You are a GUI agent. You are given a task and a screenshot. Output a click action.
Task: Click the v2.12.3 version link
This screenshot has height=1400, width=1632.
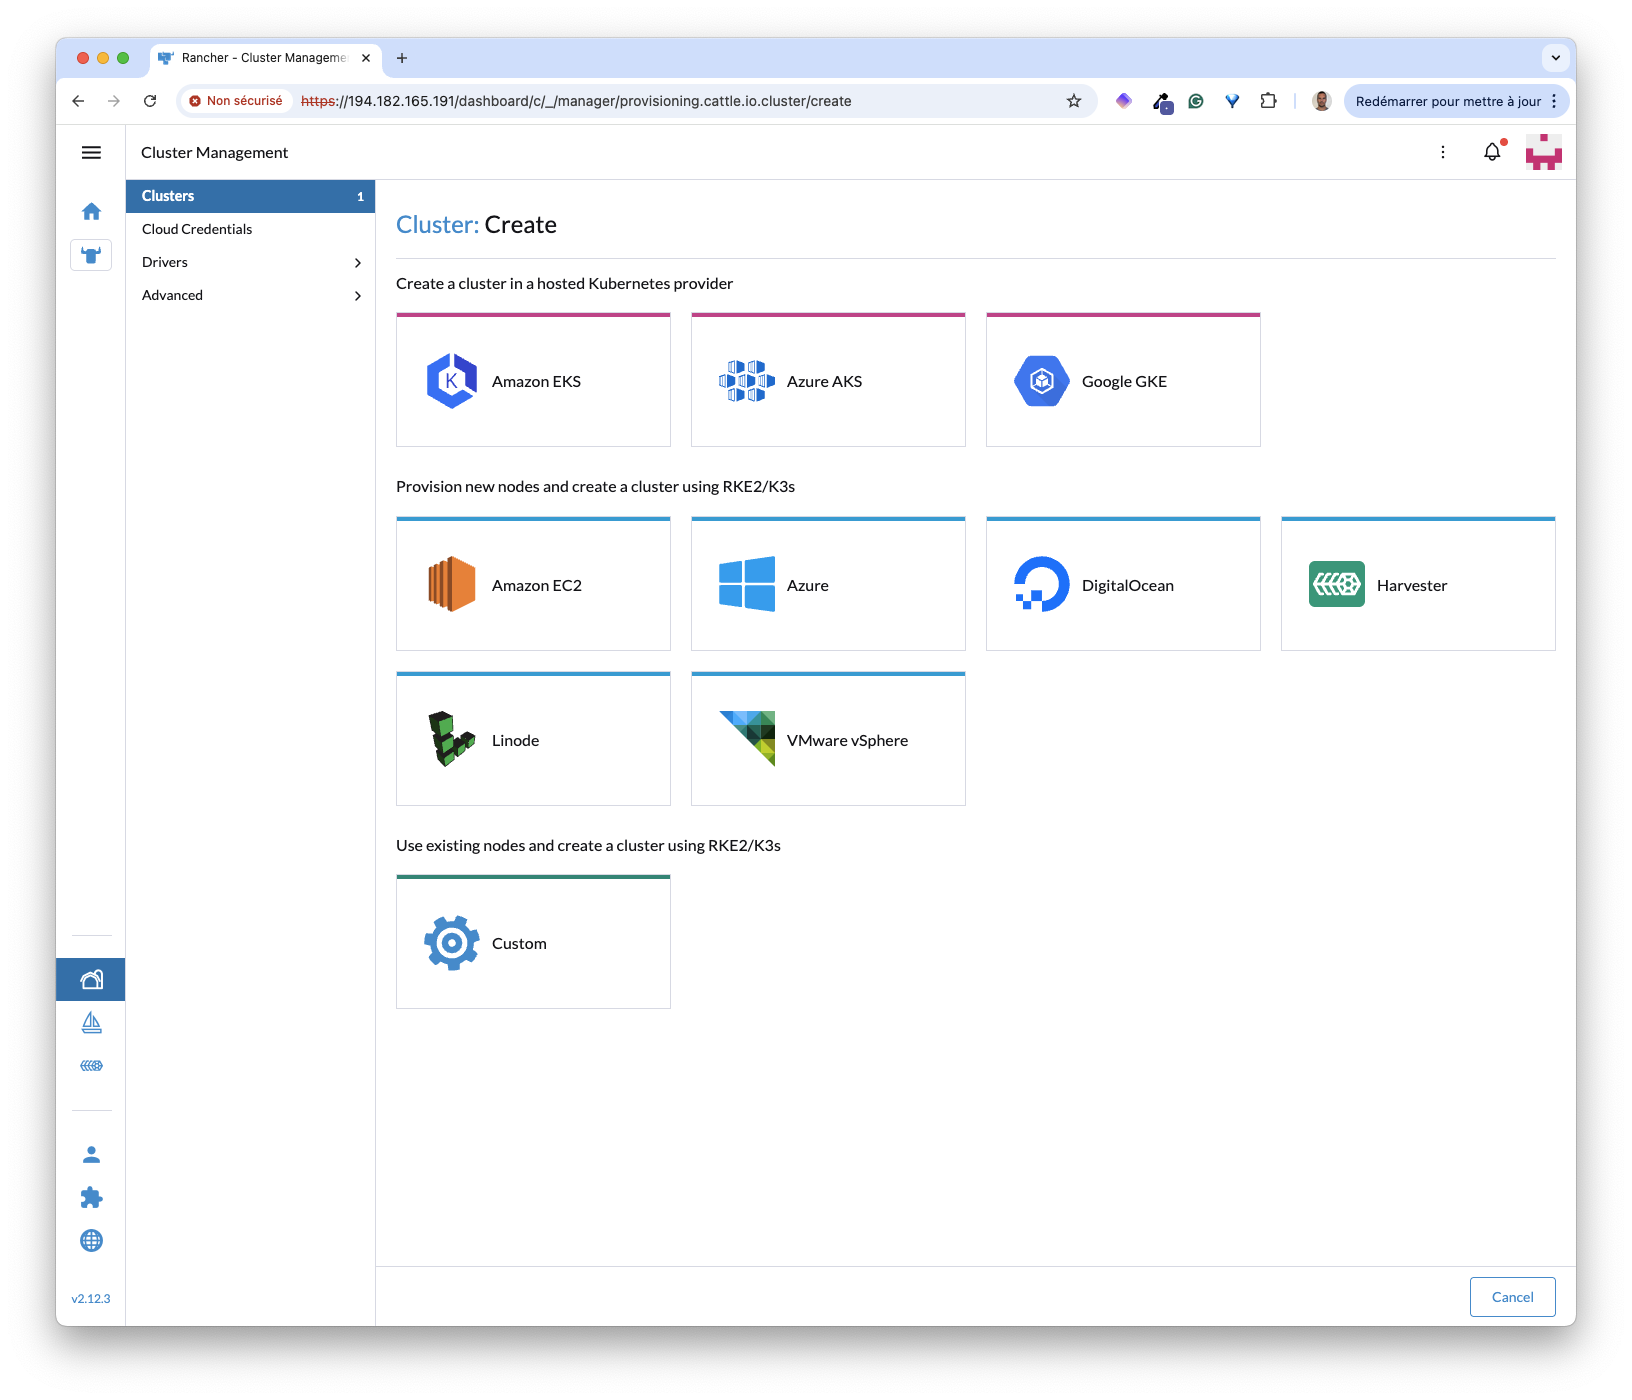coord(91,1299)
